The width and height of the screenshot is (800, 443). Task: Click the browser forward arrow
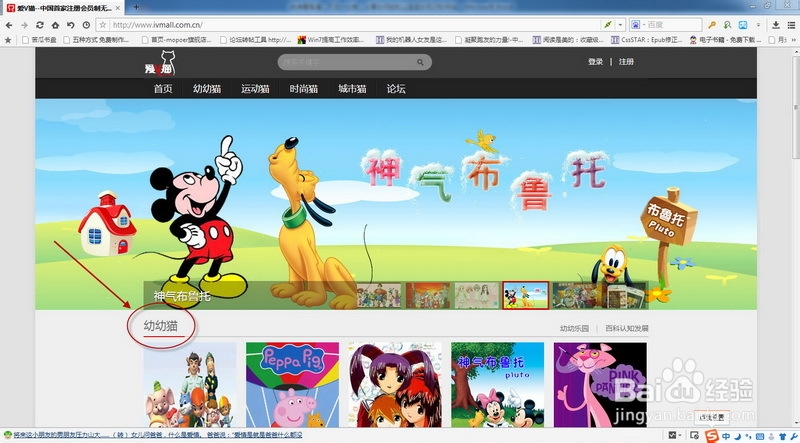tap(24, 25)
